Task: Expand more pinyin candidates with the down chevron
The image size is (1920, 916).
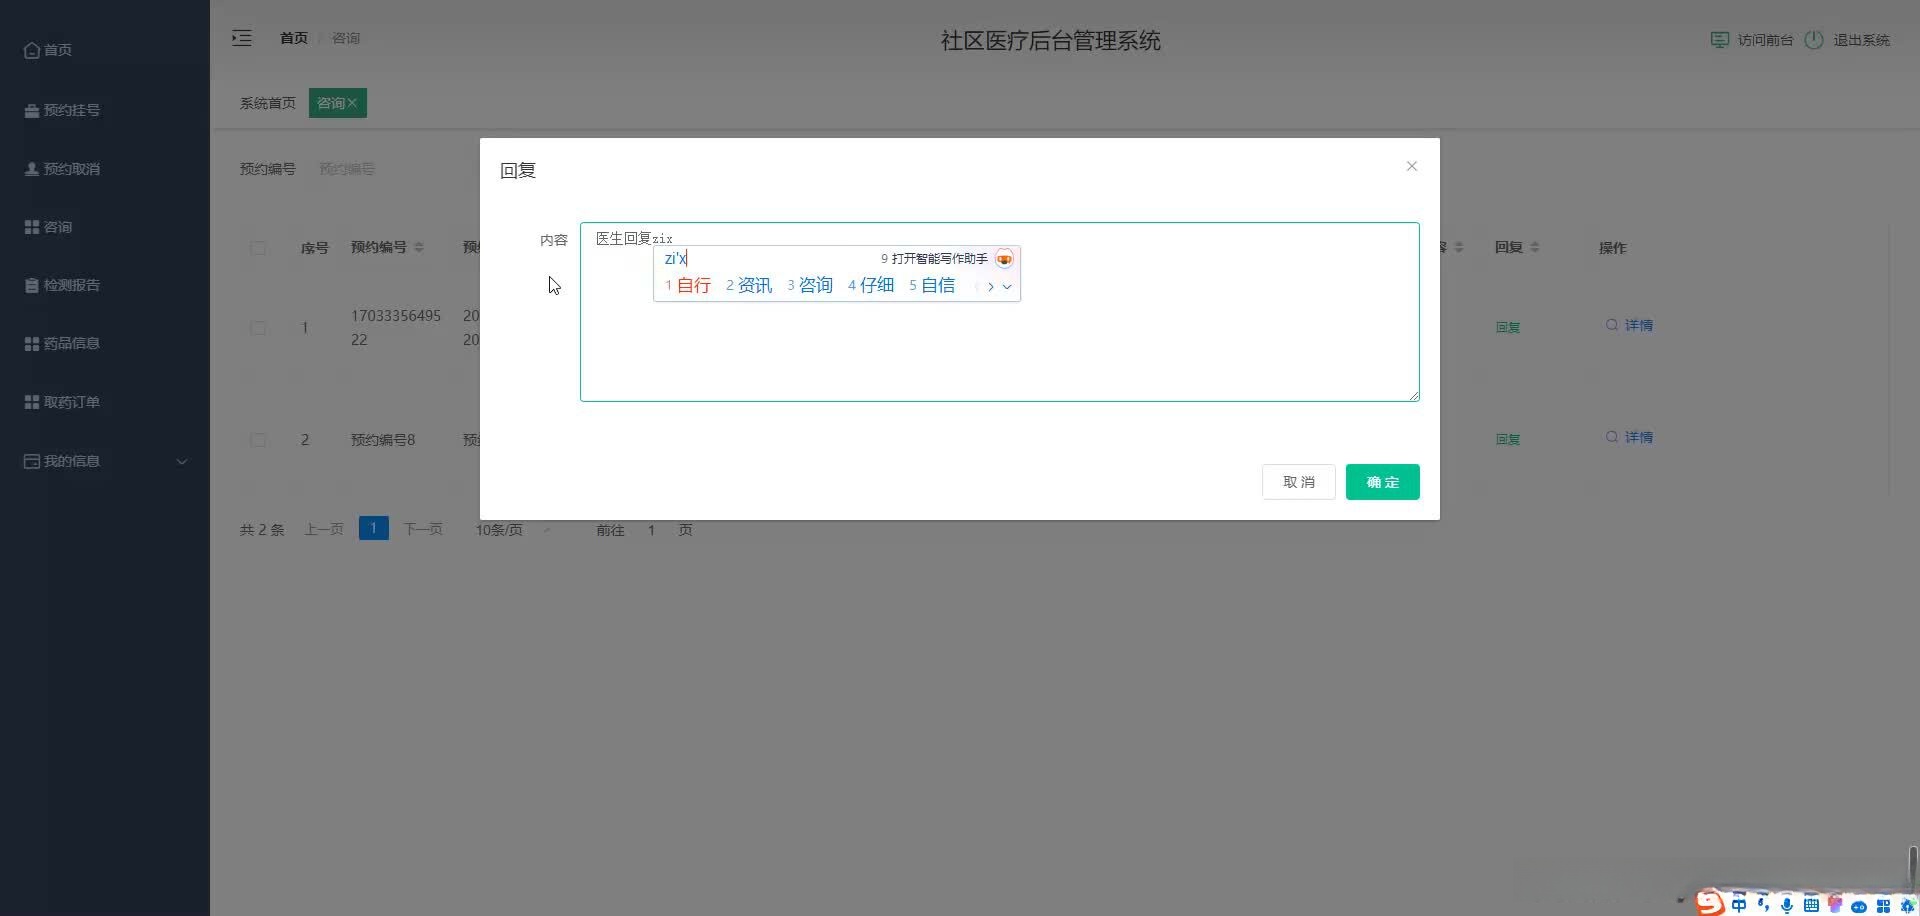Action: tap(1007, 286)
